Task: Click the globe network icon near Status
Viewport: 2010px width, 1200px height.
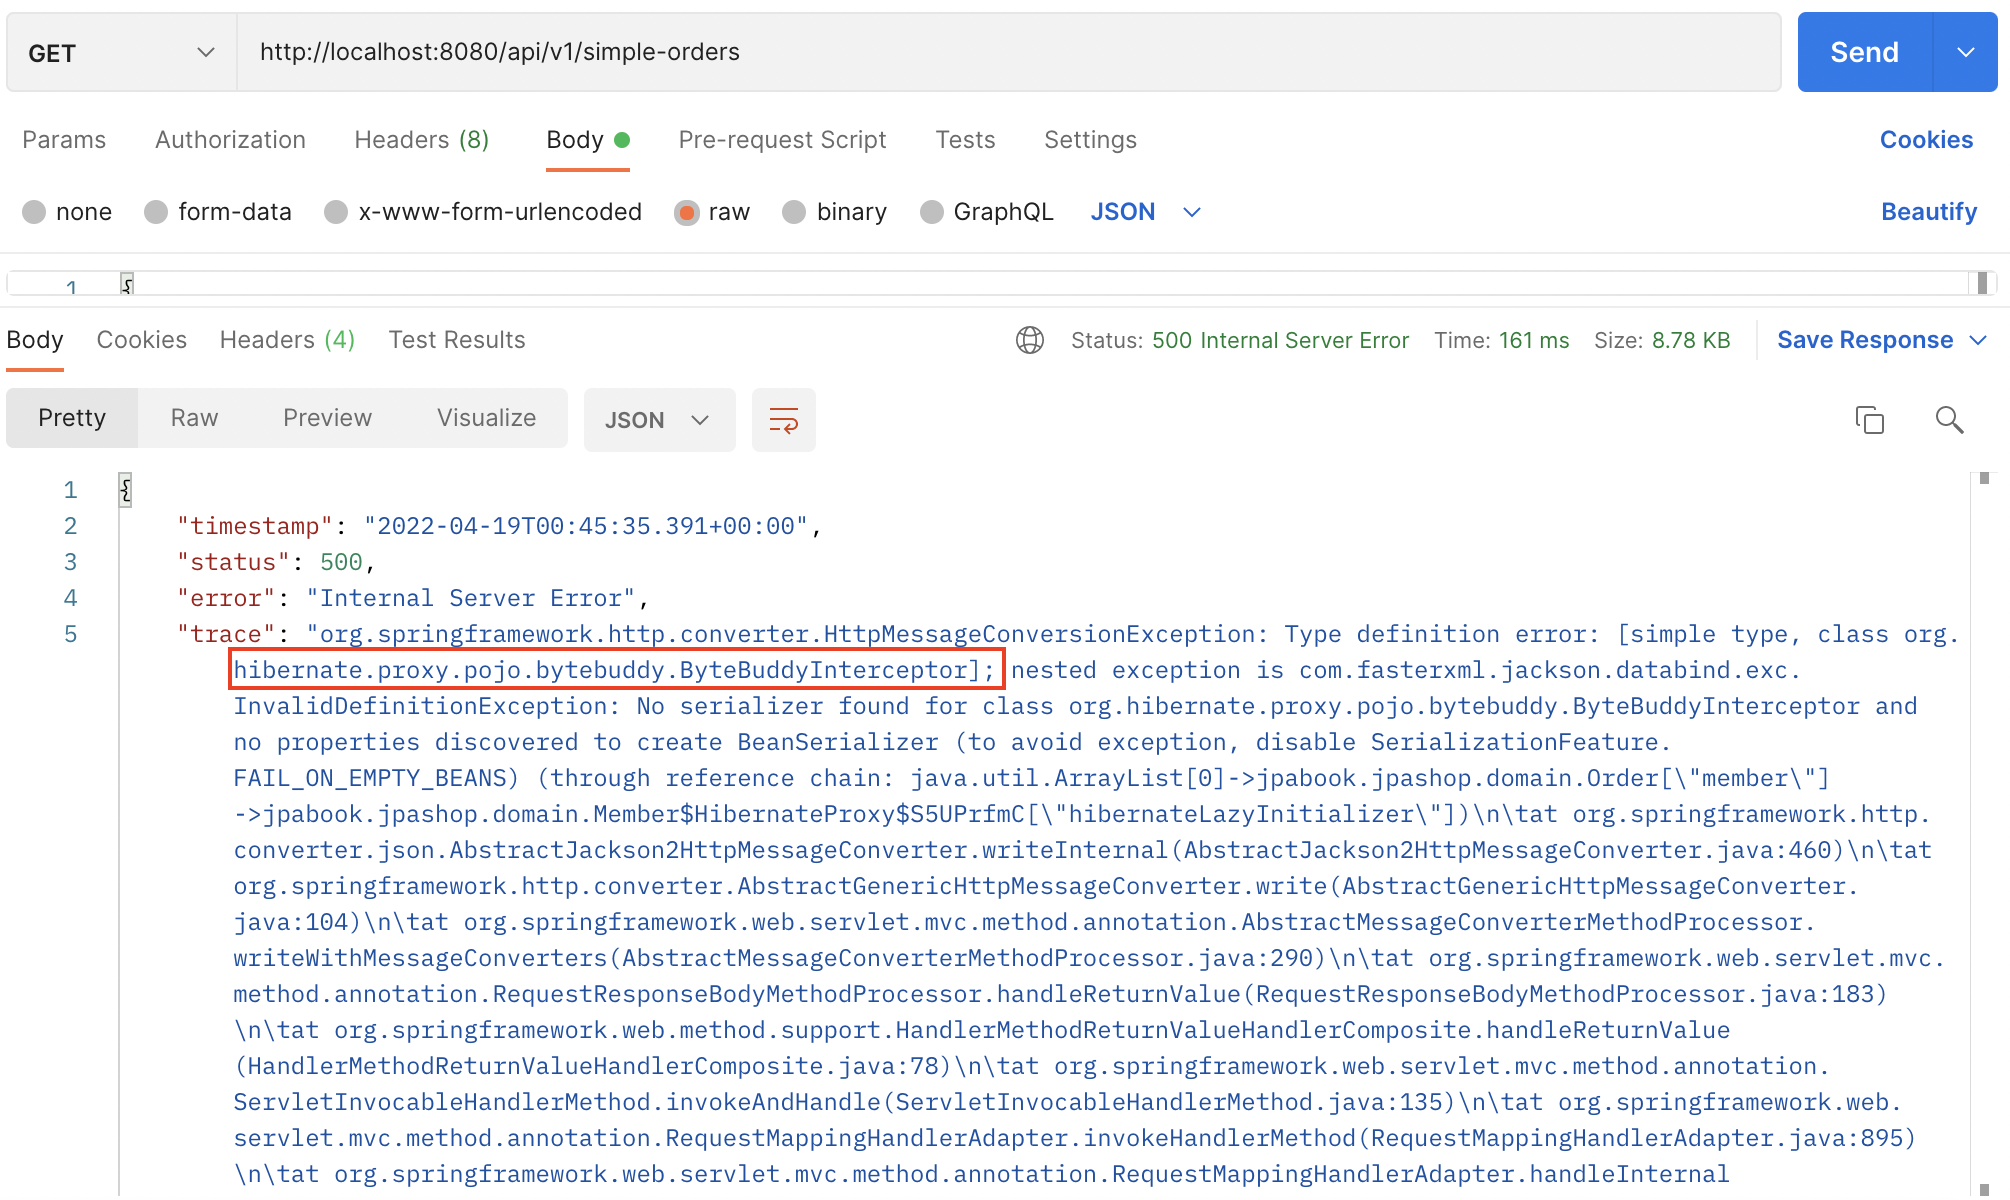Action: (x=1030, y=340)
